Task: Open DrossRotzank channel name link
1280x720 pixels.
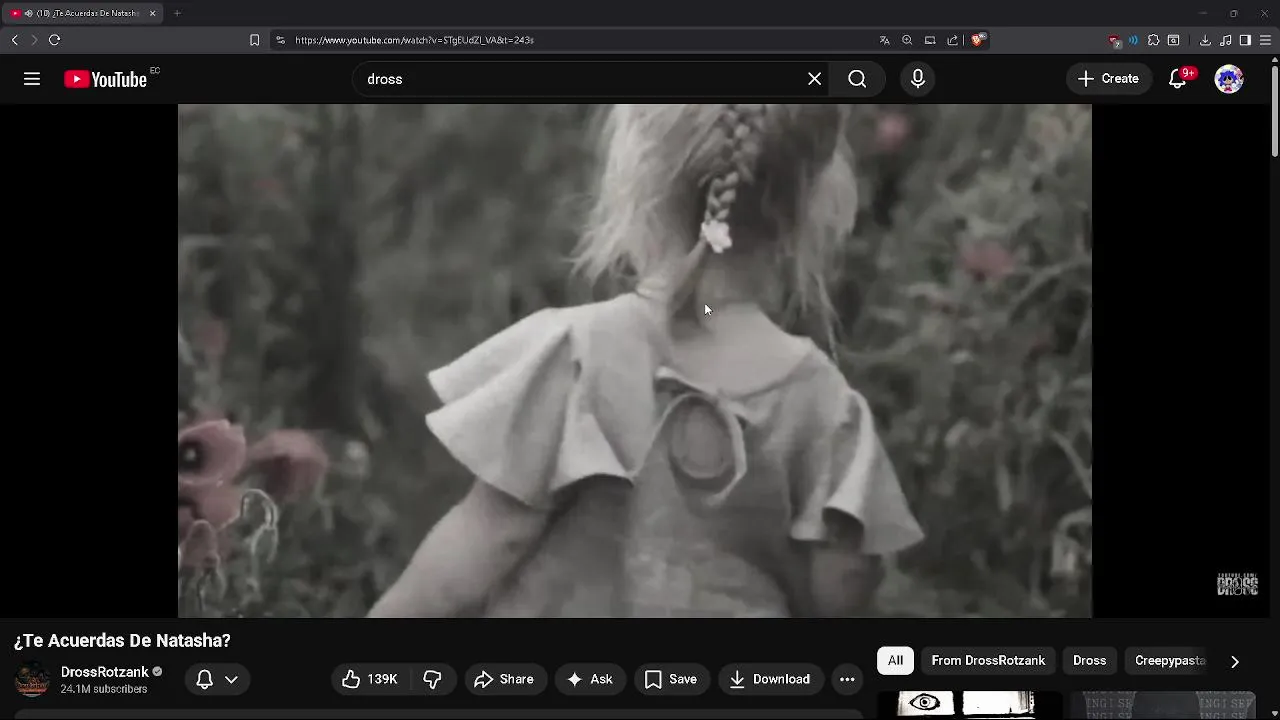Action: (x=105, y=672)
